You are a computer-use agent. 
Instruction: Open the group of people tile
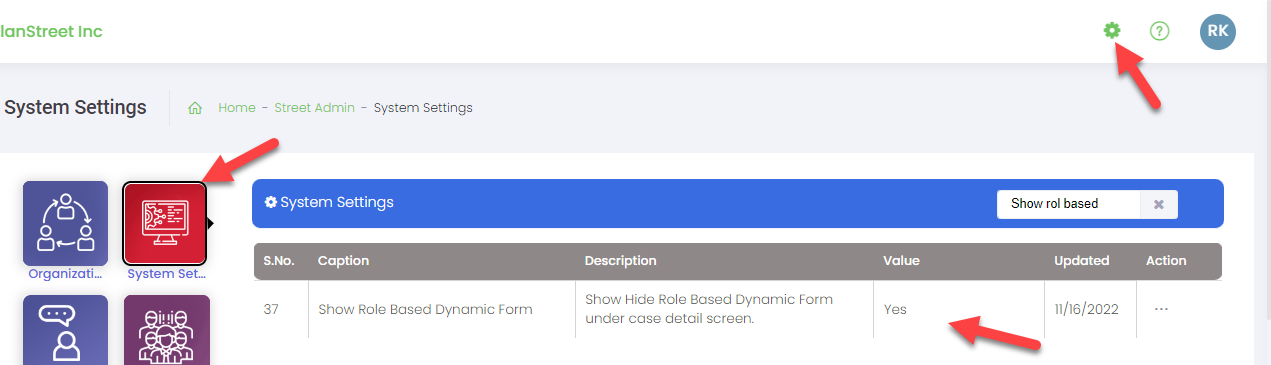[167, 330]
